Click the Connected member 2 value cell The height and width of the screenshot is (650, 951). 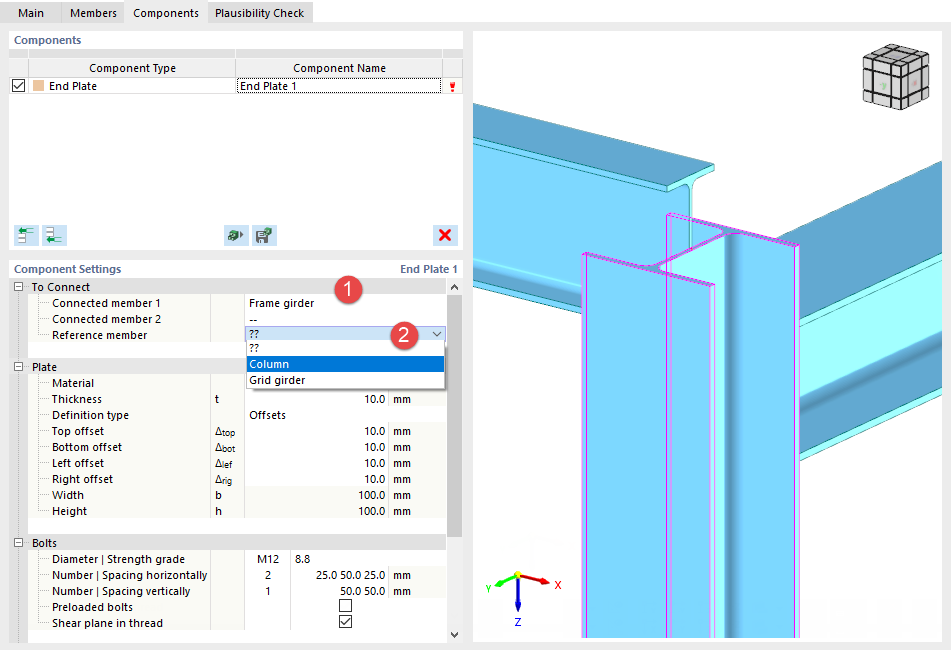(346, 319)
